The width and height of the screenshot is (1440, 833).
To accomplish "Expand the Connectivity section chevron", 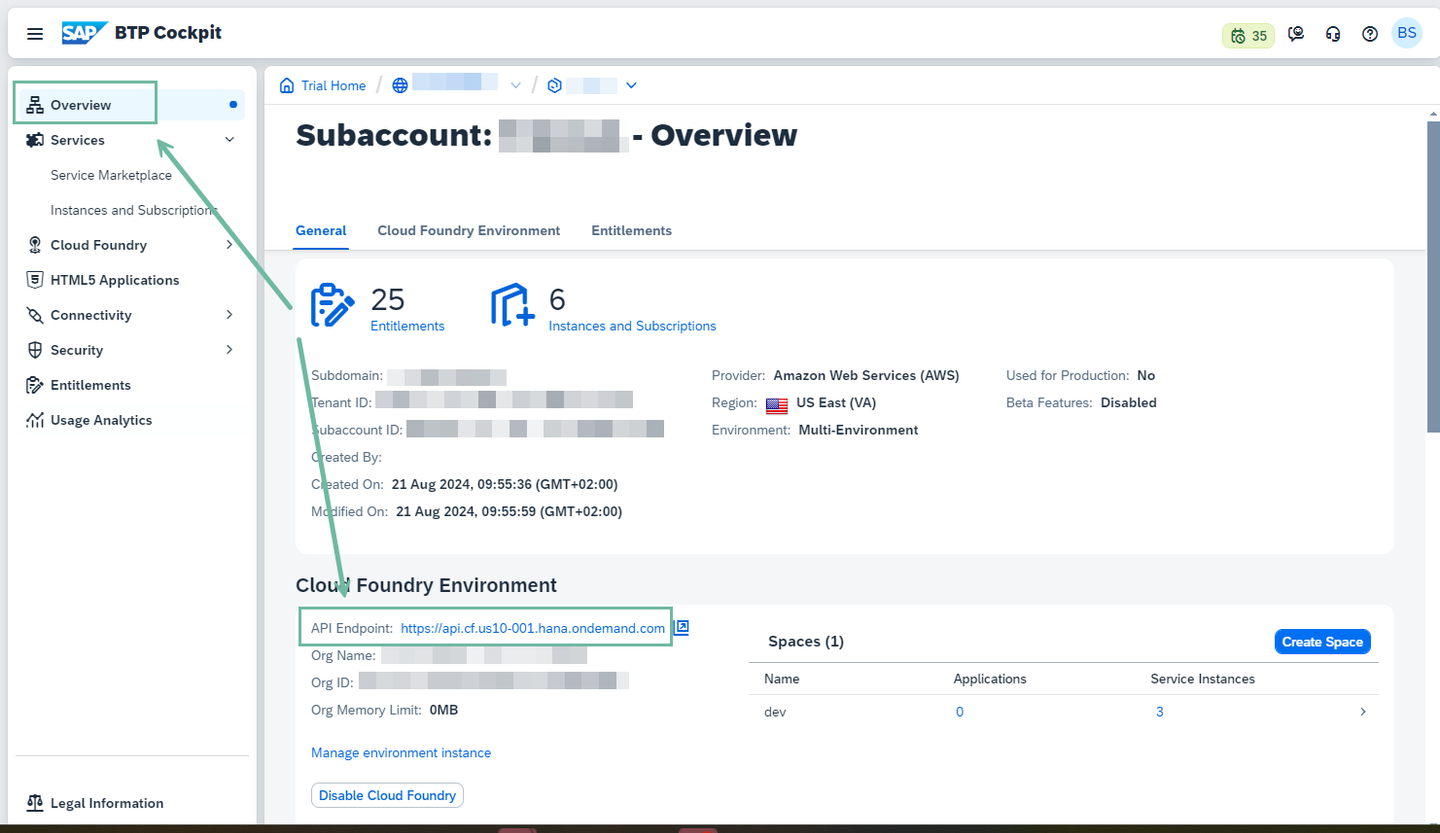I will 229,315.
